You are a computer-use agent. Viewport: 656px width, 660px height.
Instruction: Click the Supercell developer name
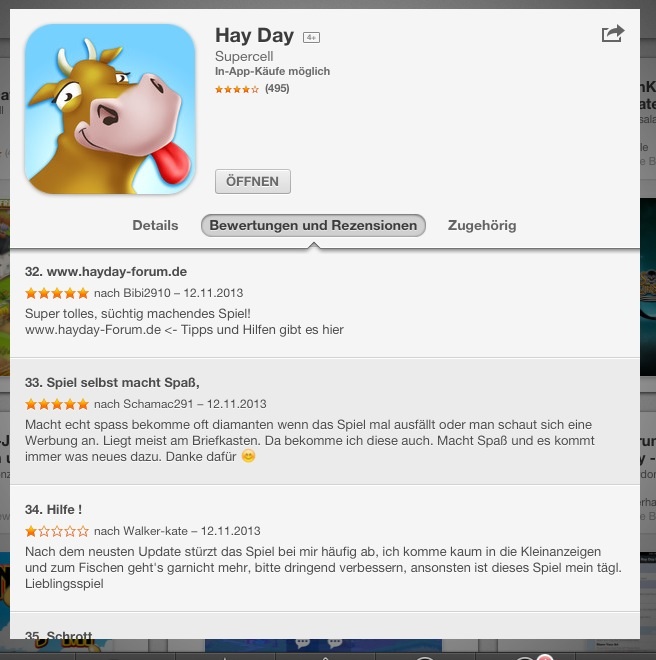click(244, 56)
